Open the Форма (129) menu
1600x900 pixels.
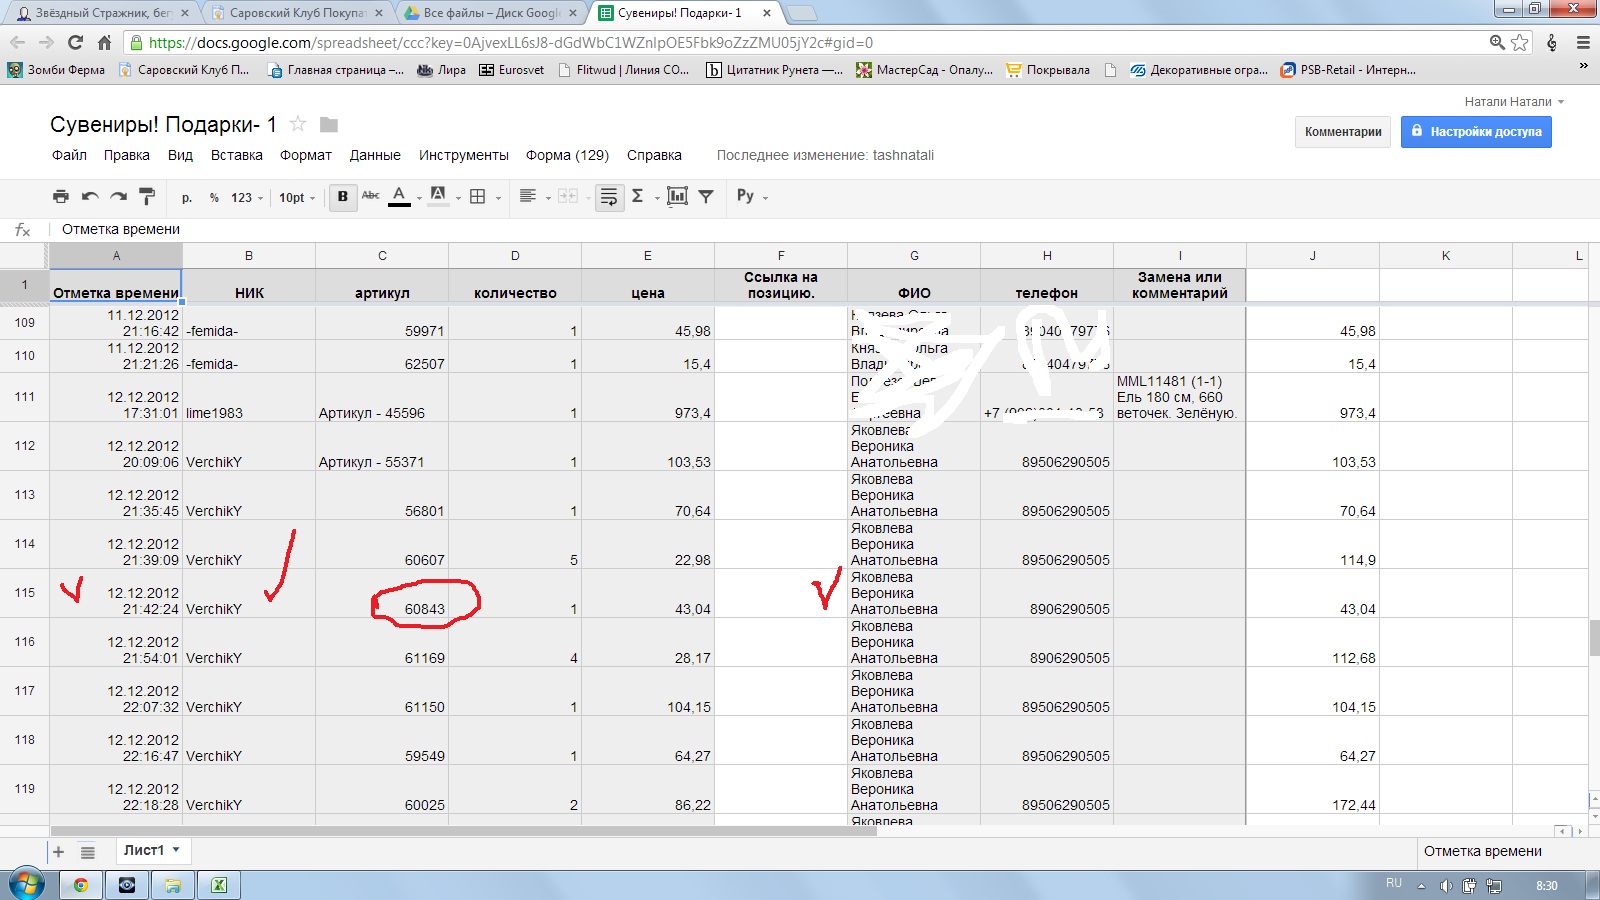[x=567, y=155]
